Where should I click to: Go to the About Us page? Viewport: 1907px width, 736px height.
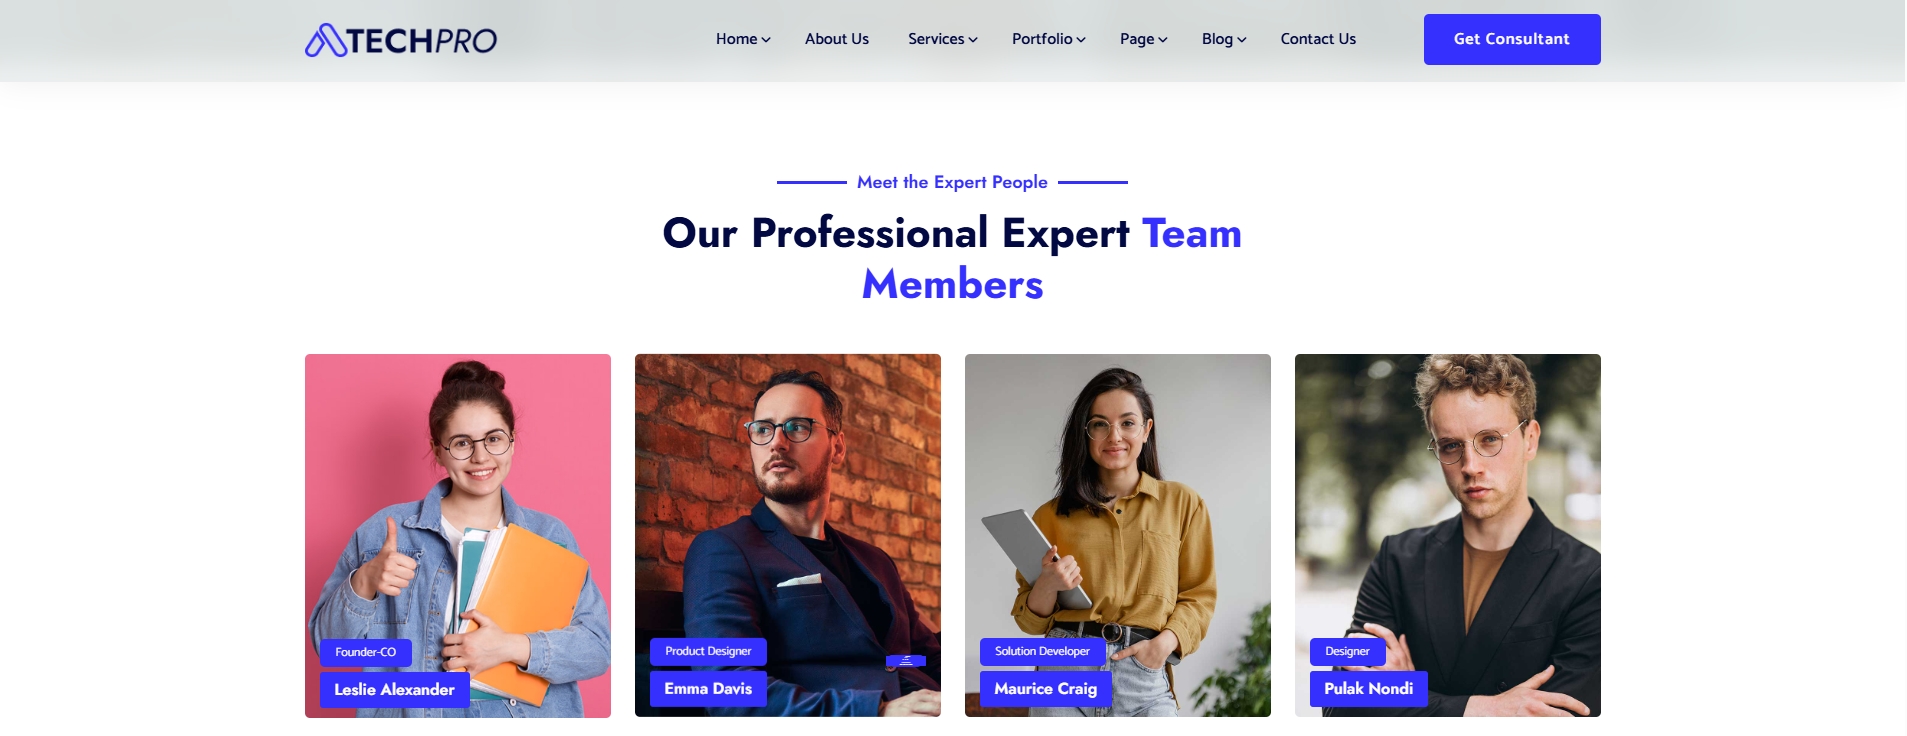click(x=837, y=39)
